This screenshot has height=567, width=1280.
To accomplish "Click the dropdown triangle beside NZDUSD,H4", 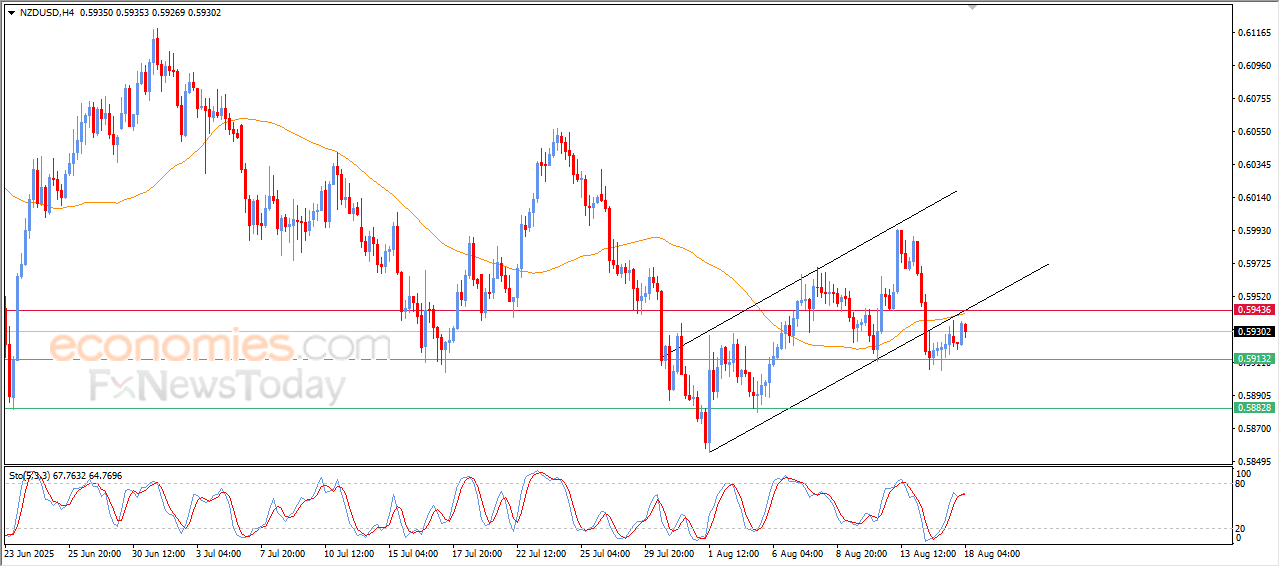I will [11, 13].
